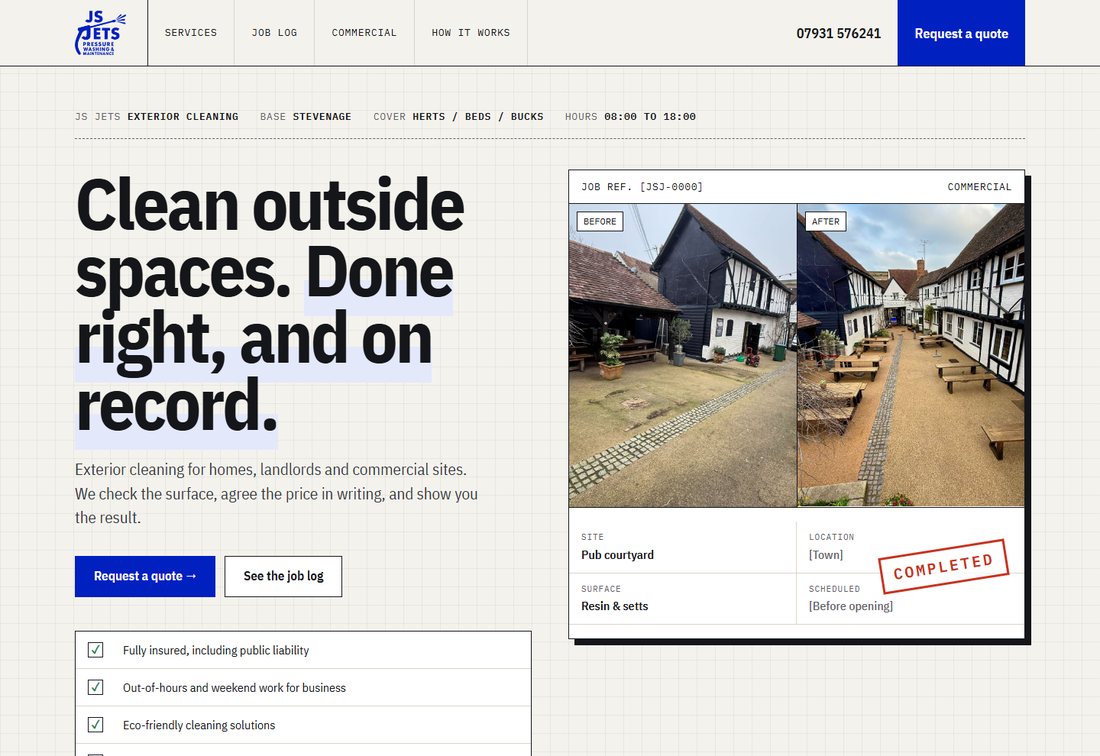Click the Pub courtyard site entry
The height and width of the screenshot is (756, 1100).
click(617, 555)
